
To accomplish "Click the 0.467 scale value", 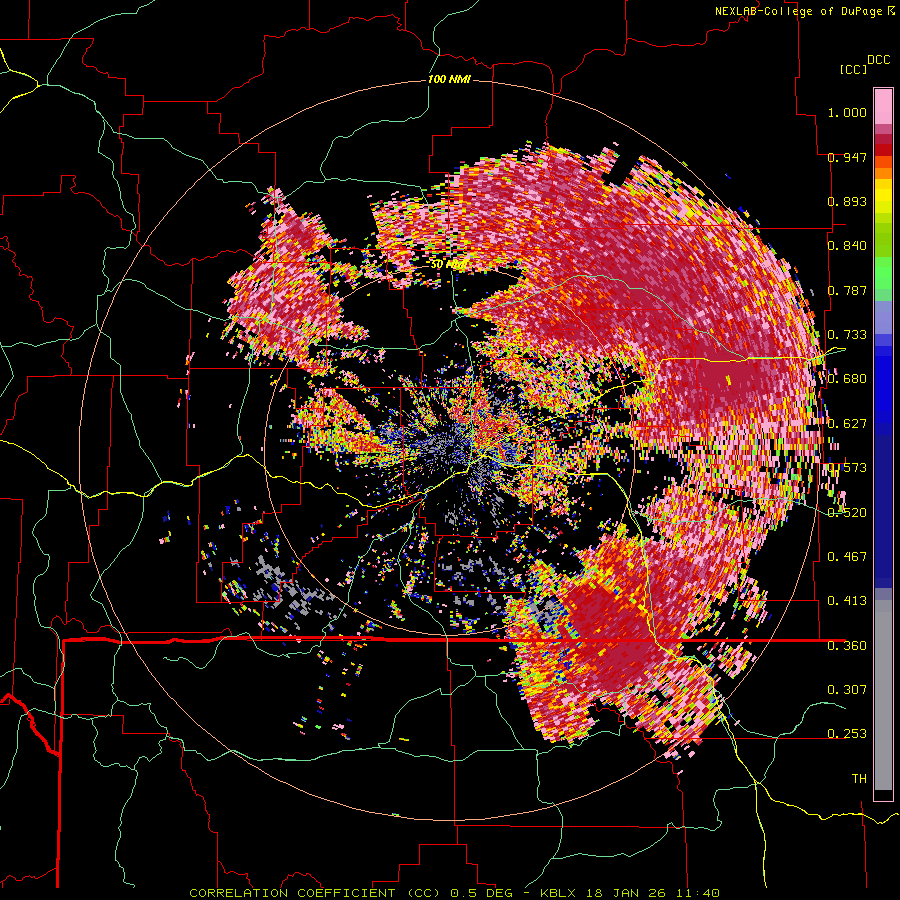I will 847,556.
